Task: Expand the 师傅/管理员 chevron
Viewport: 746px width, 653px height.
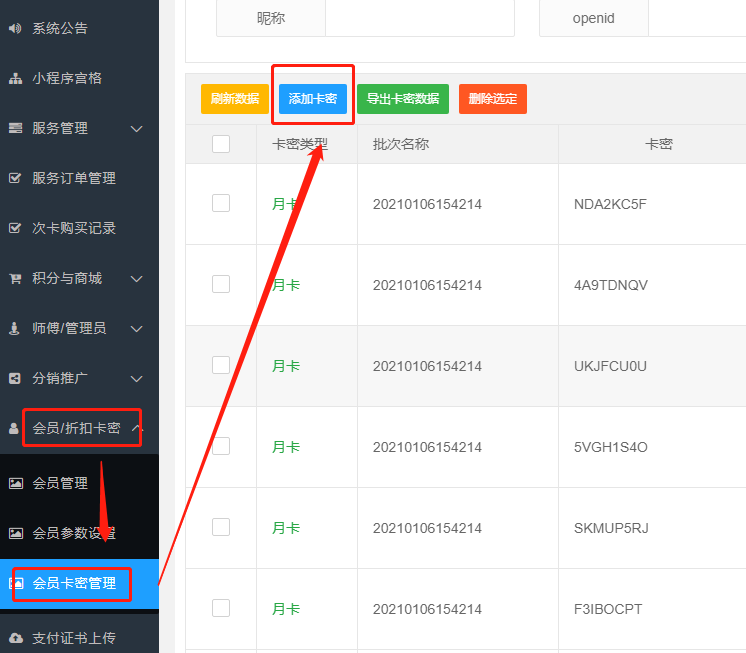Action: pos(137,329)
